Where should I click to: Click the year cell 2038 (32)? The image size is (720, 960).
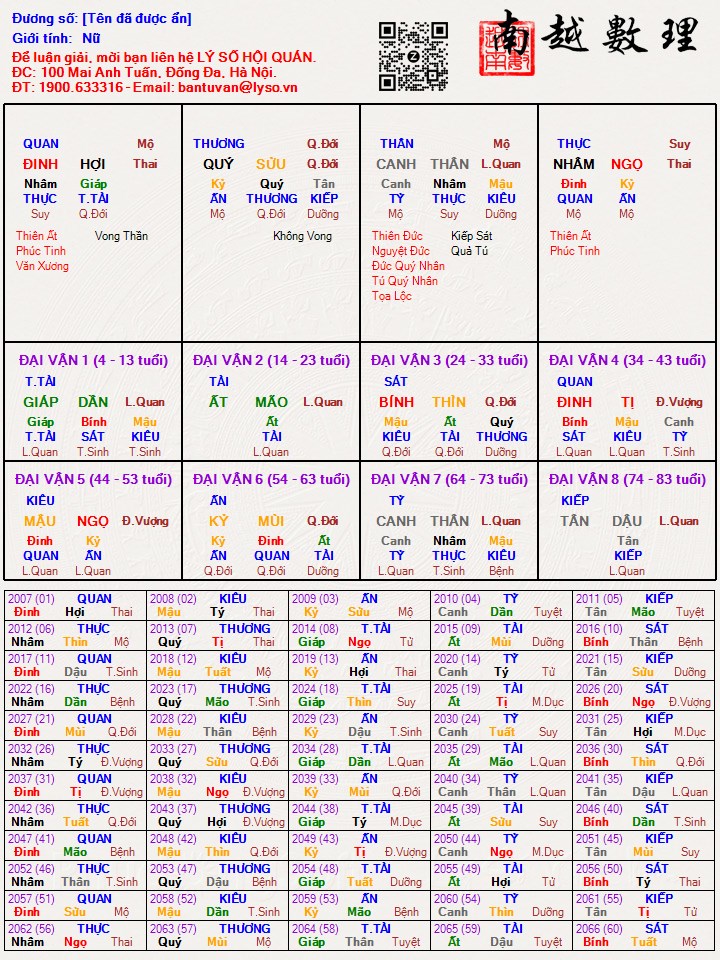217,786
